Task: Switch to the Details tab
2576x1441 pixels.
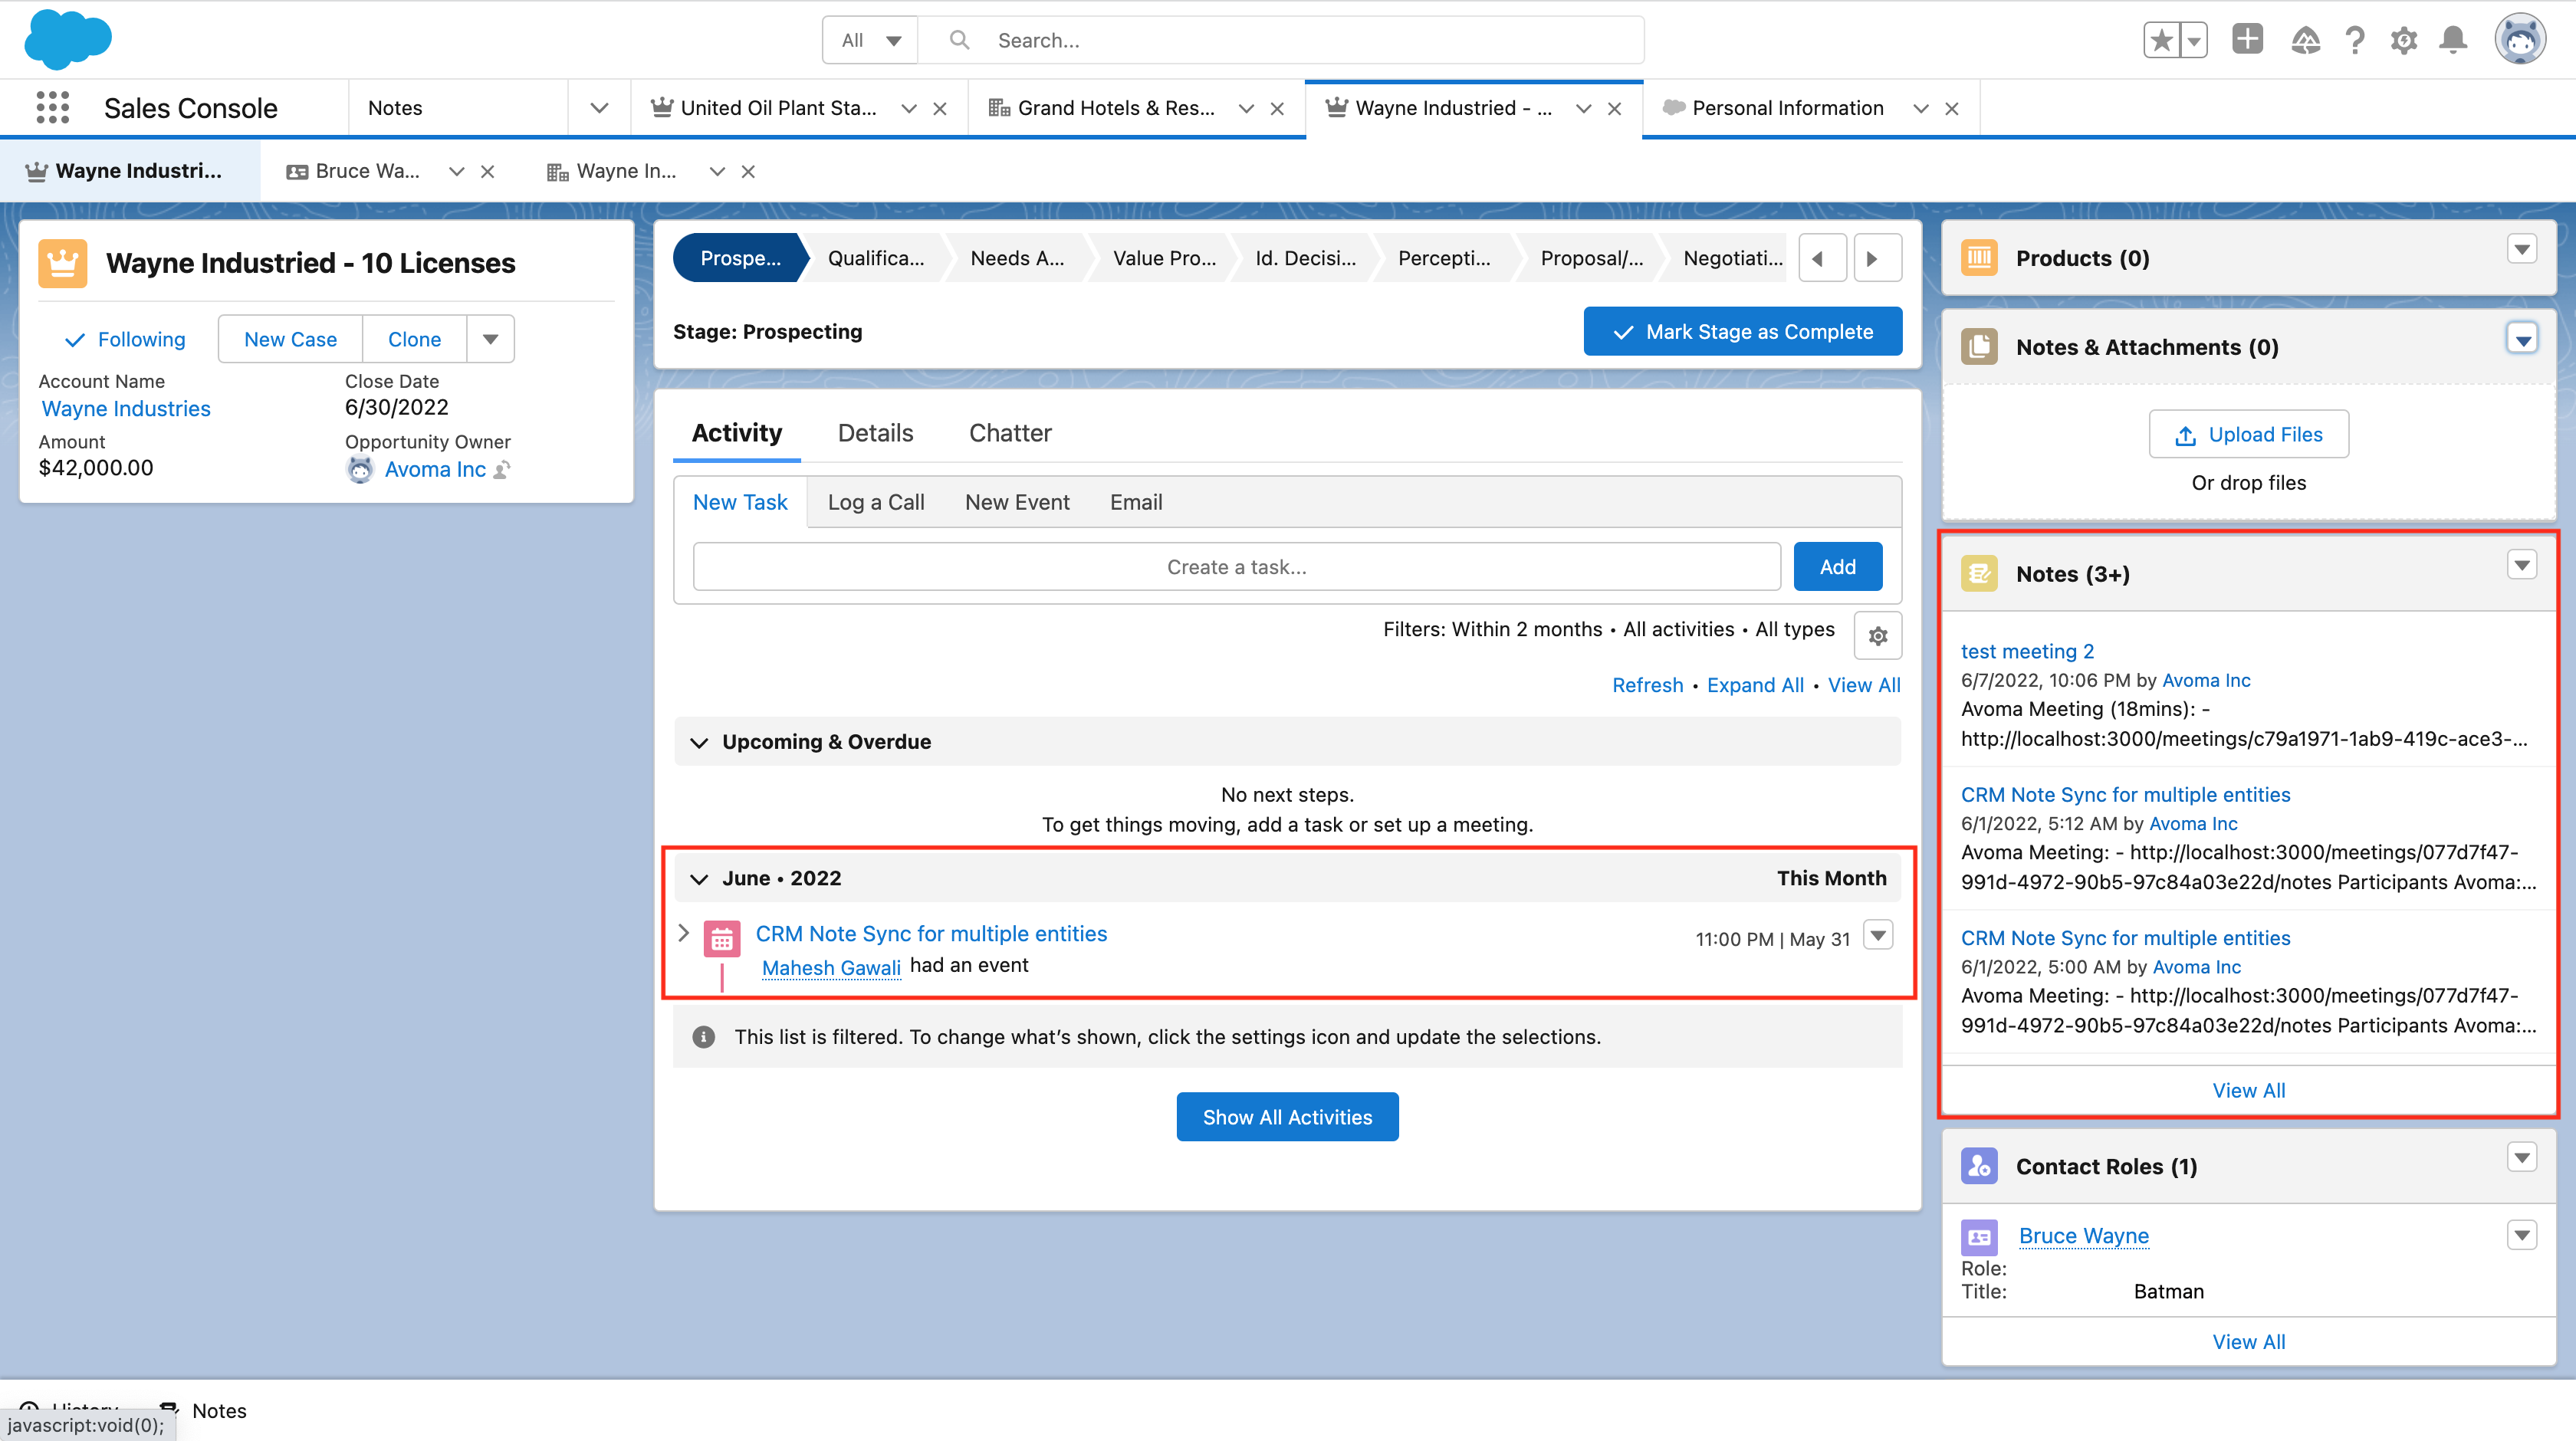Action: pos(875,433)
